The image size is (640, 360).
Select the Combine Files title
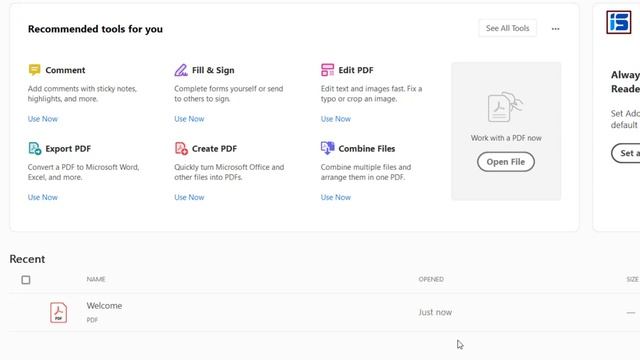(367, 149)
